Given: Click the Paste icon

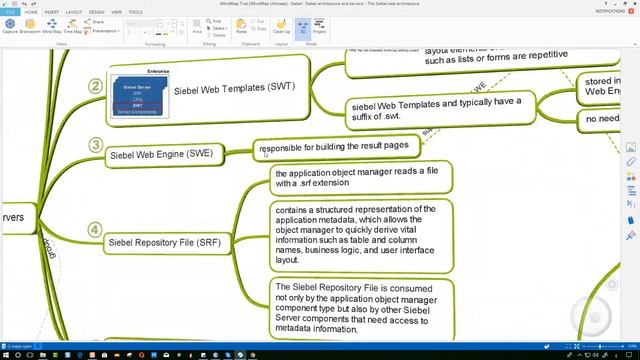Looking at the screenshot, I should tap(241, 26).
